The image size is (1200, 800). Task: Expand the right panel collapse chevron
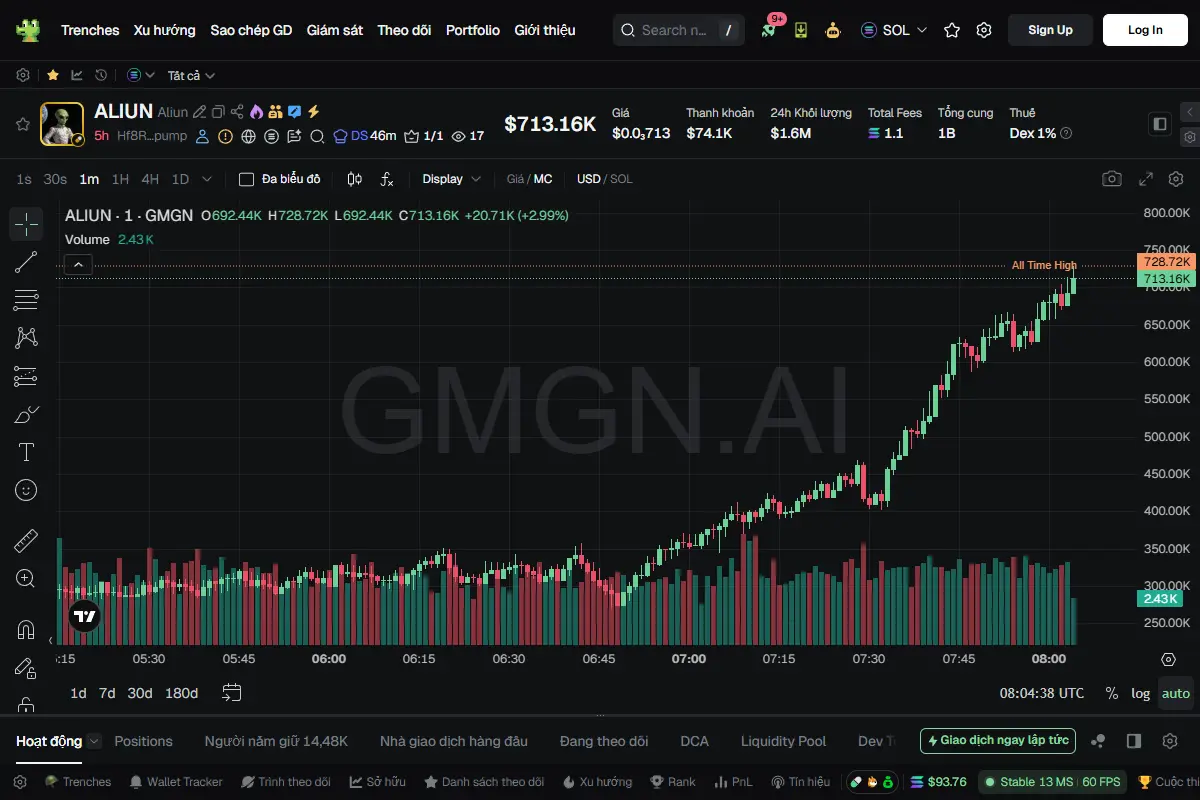(1189, 112)
